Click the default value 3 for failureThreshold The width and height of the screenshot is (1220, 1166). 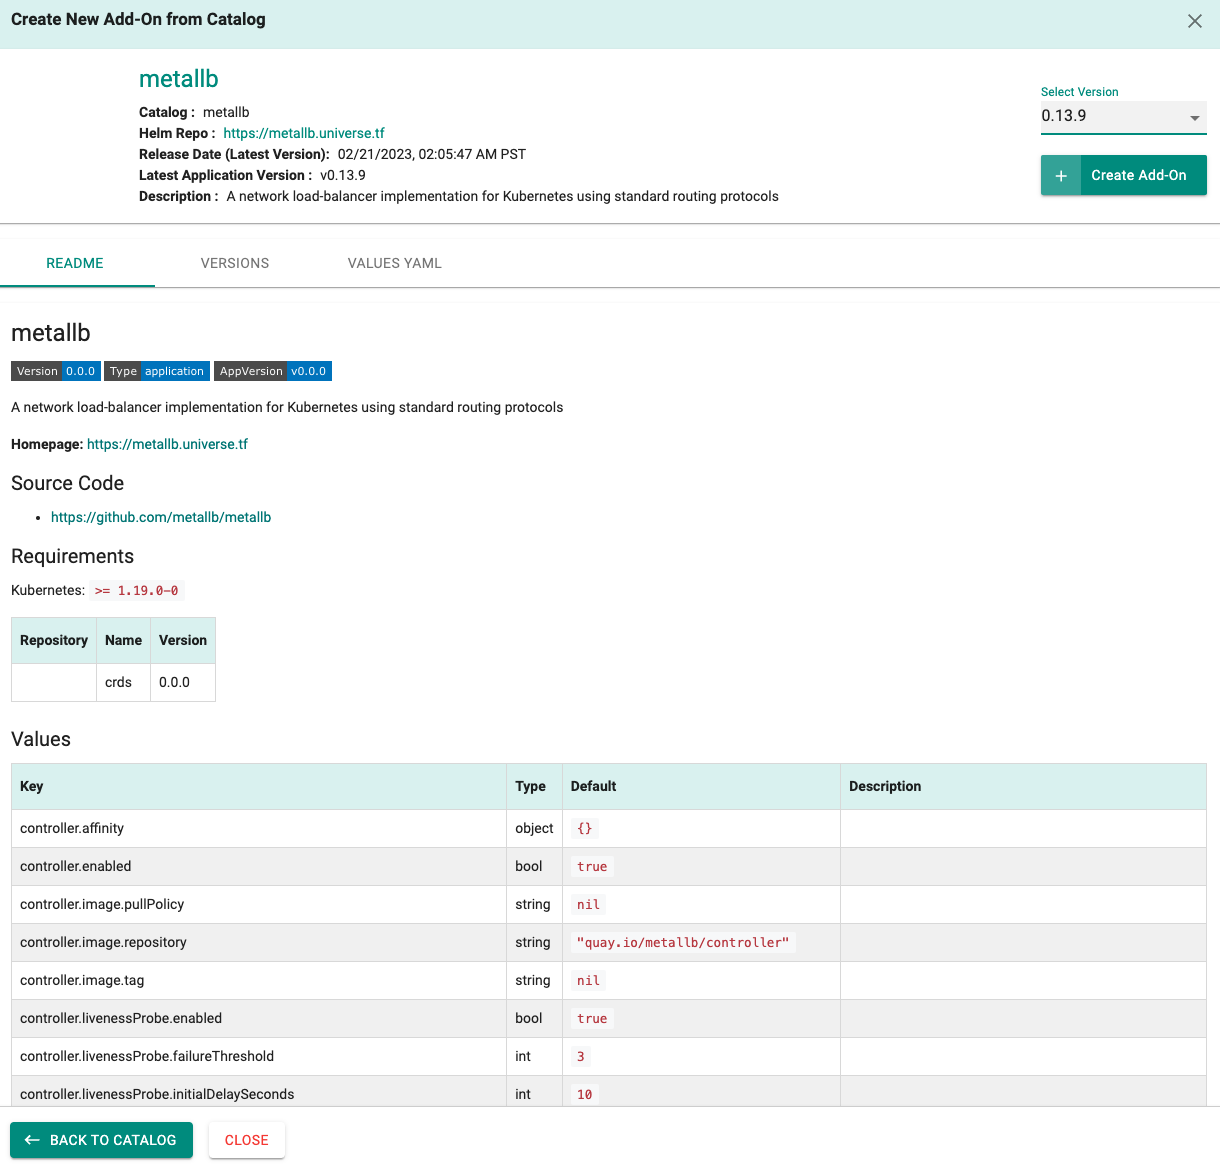[581, 1056]
